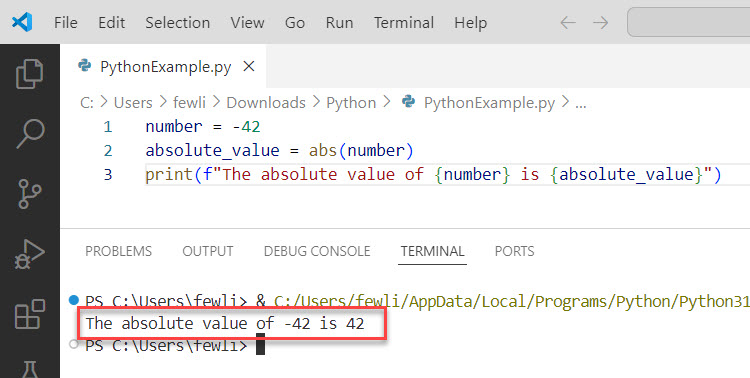Go back with the left arrow

click(568, 22)
